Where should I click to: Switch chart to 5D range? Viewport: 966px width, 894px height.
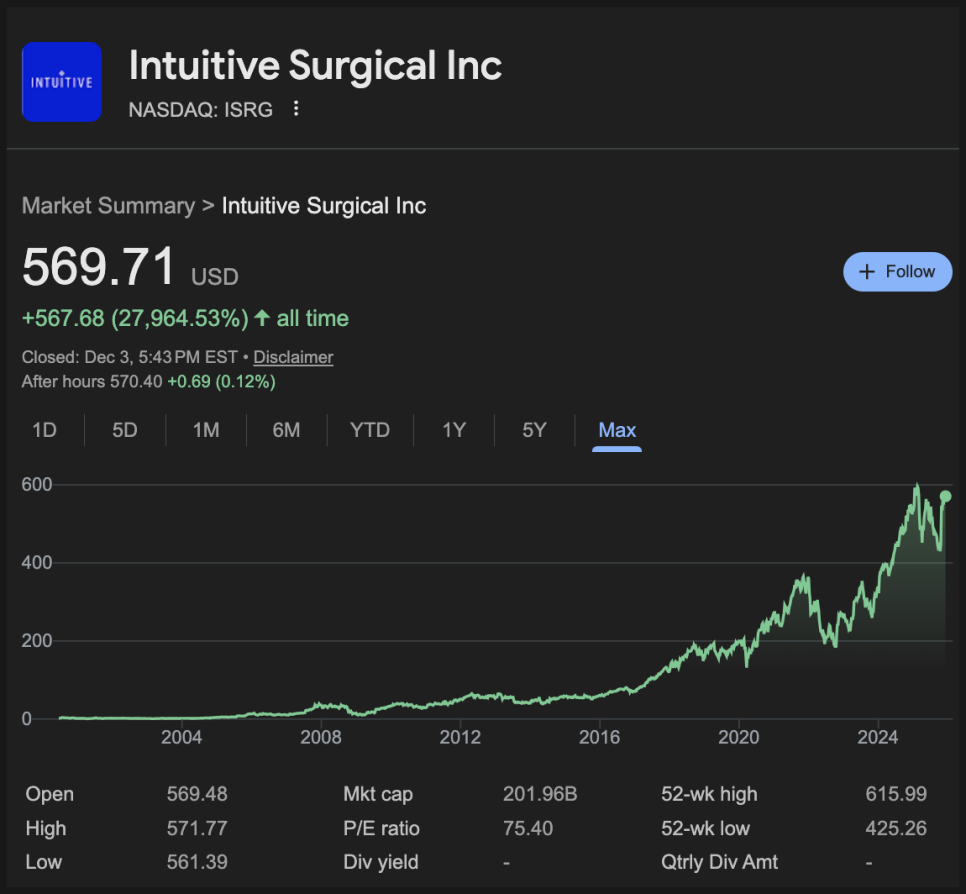[x=124, y=431]
